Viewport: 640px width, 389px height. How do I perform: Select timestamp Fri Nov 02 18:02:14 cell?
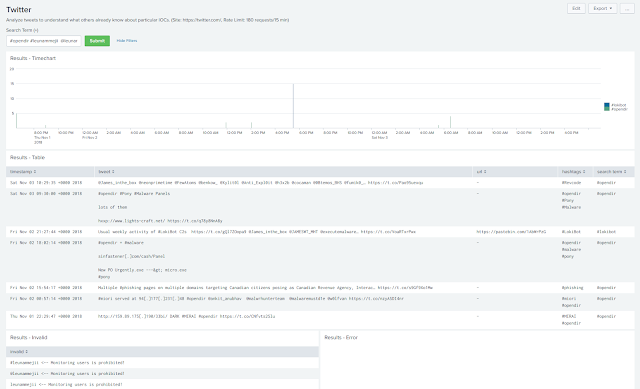pyautogui.click(x=46, y=243)
